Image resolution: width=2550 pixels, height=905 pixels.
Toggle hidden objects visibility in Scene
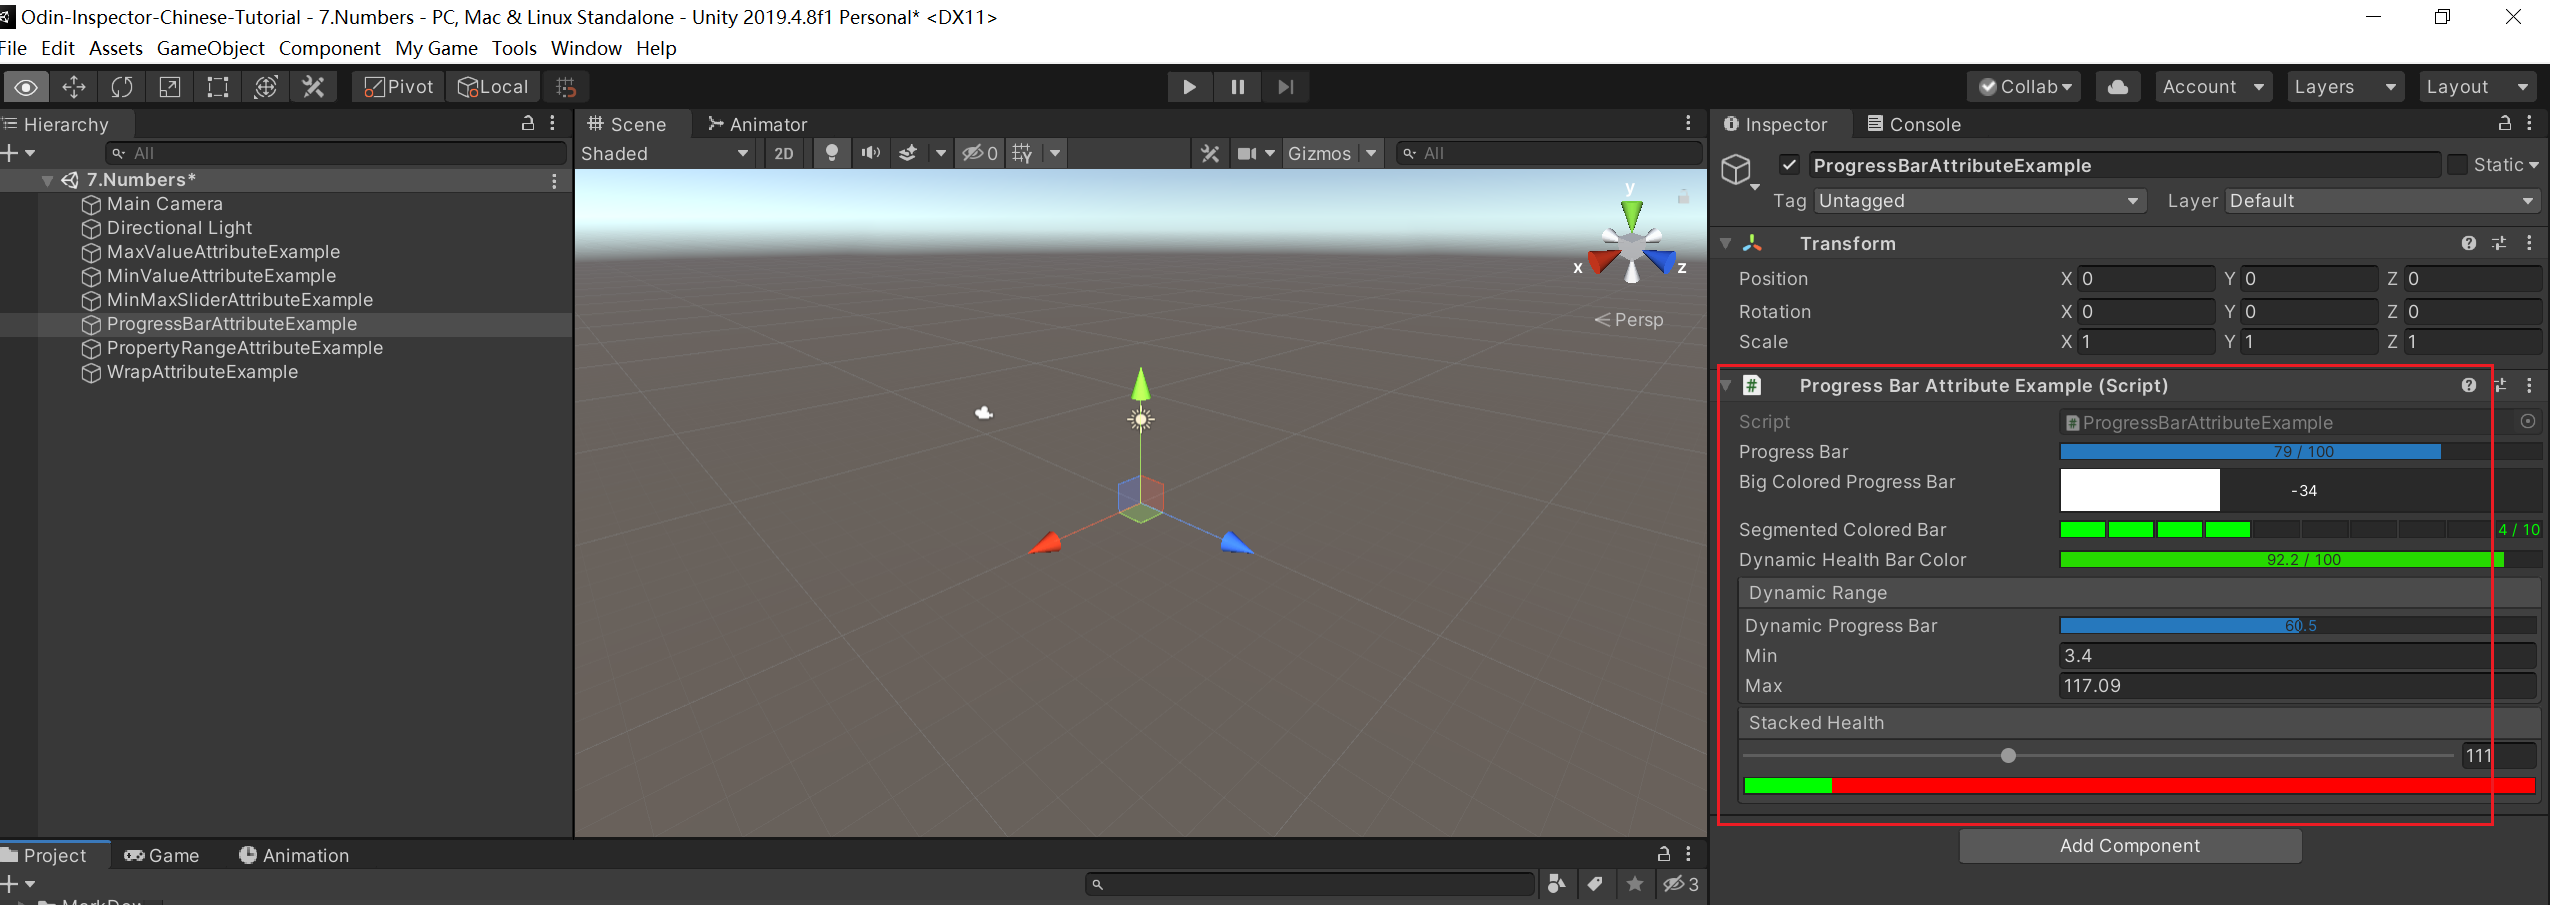pos(979,153)
